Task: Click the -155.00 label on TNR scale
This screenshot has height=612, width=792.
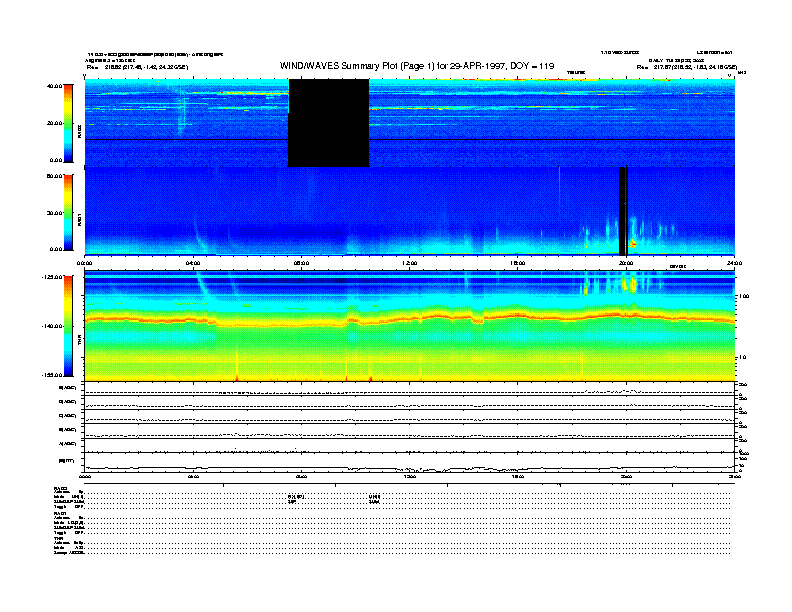Action: pyautogui.click(x=52, y=375)
